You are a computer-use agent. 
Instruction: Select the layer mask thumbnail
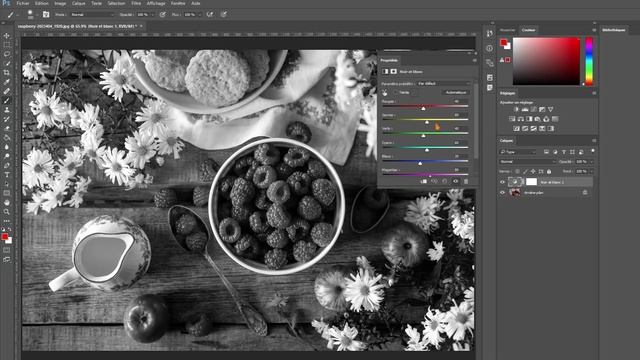pyautogui.click(x=531, y=182)
